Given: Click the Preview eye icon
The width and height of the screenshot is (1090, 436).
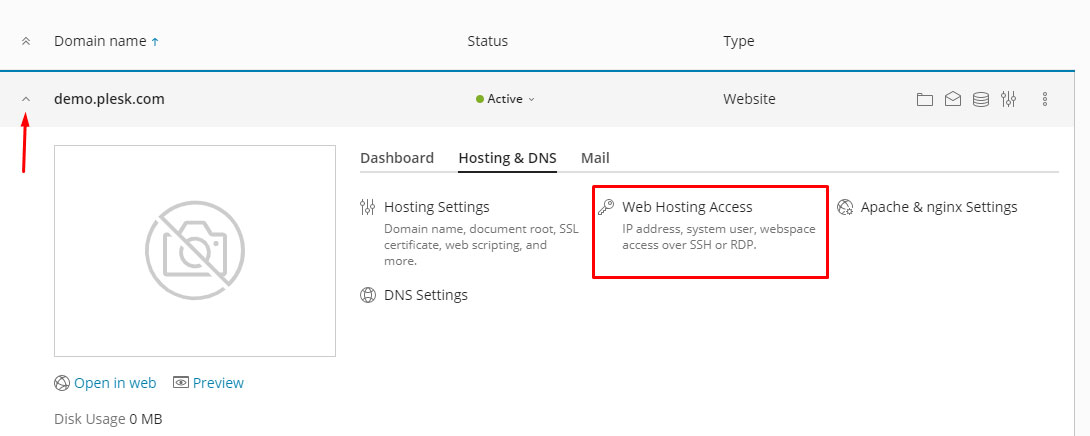Looking at the screenshot, I should click(x=181, y=382).
